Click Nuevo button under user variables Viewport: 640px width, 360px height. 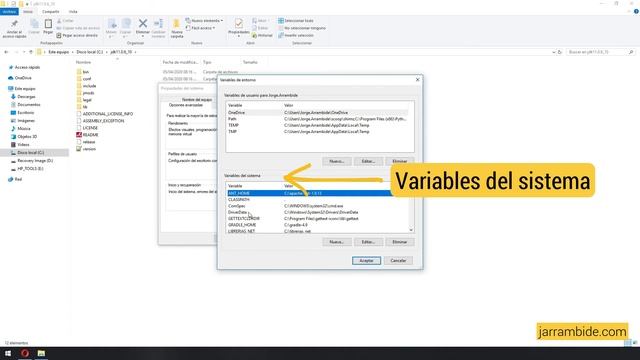[336, 161]
